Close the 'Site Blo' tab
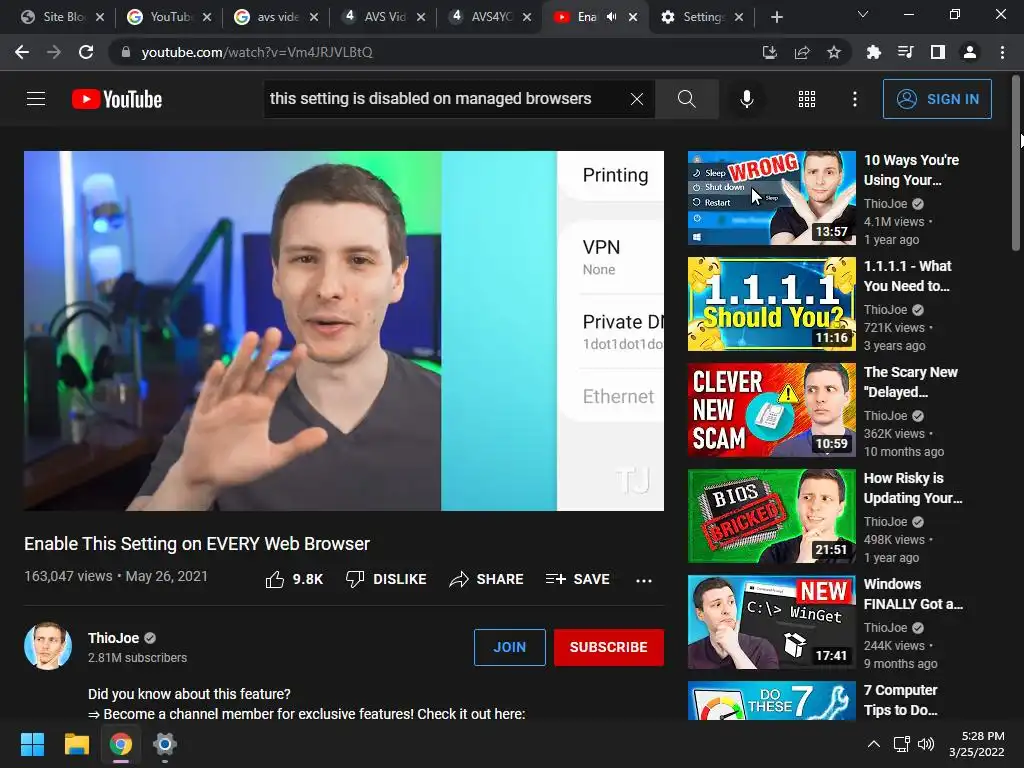 pos(100,17)
